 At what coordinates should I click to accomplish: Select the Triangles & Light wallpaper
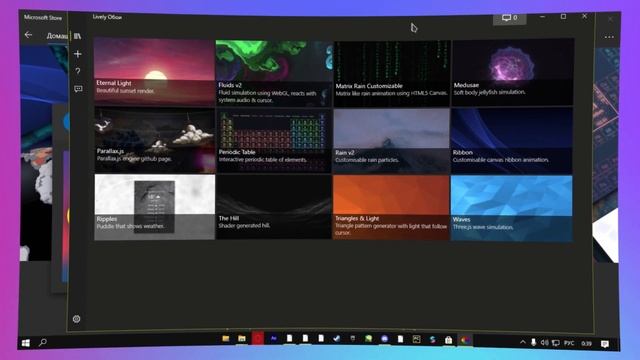[391, 208]
